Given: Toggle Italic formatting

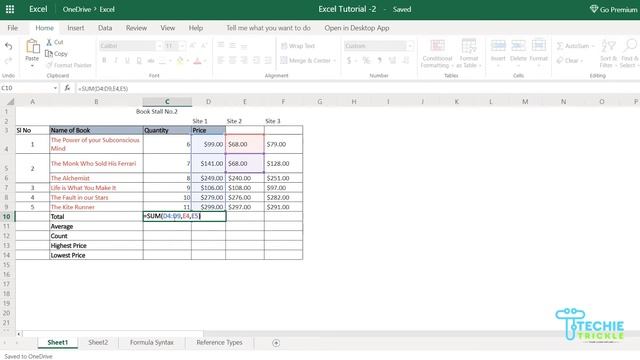Looking at the screenshot, I should pyautogui.click(x=116, y=60).
